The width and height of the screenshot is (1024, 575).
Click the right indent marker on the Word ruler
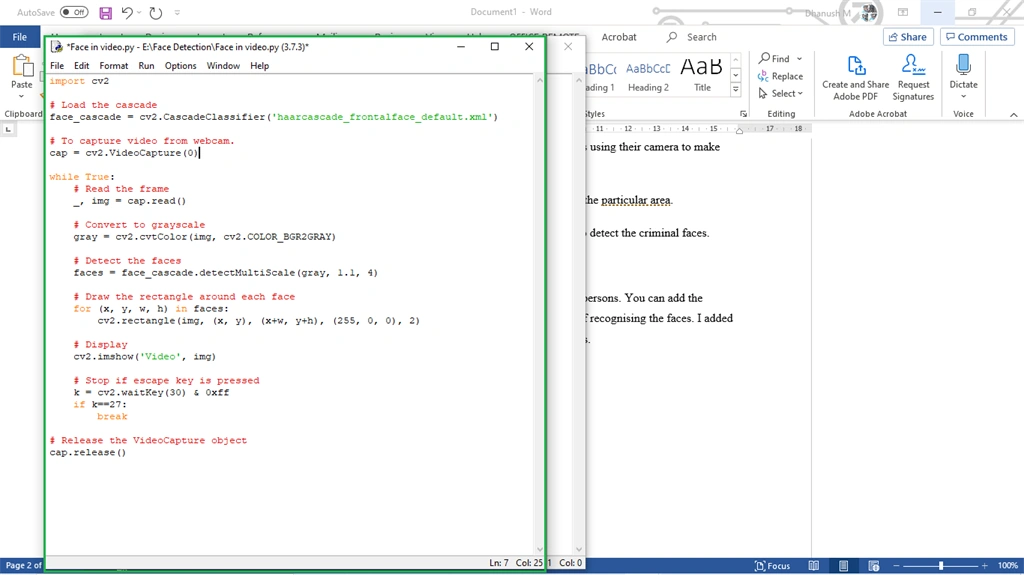[x=739, y=130]
